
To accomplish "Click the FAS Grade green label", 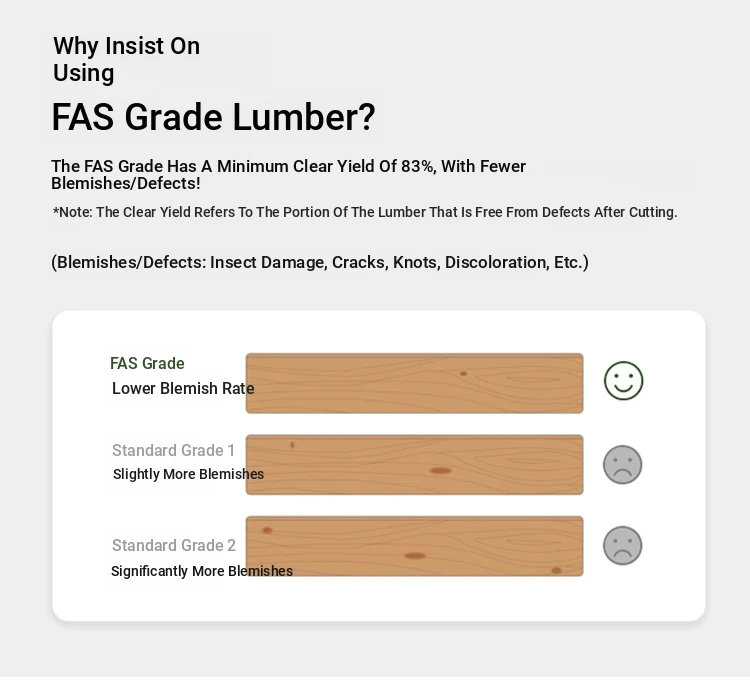I will [x=147, y=364].
